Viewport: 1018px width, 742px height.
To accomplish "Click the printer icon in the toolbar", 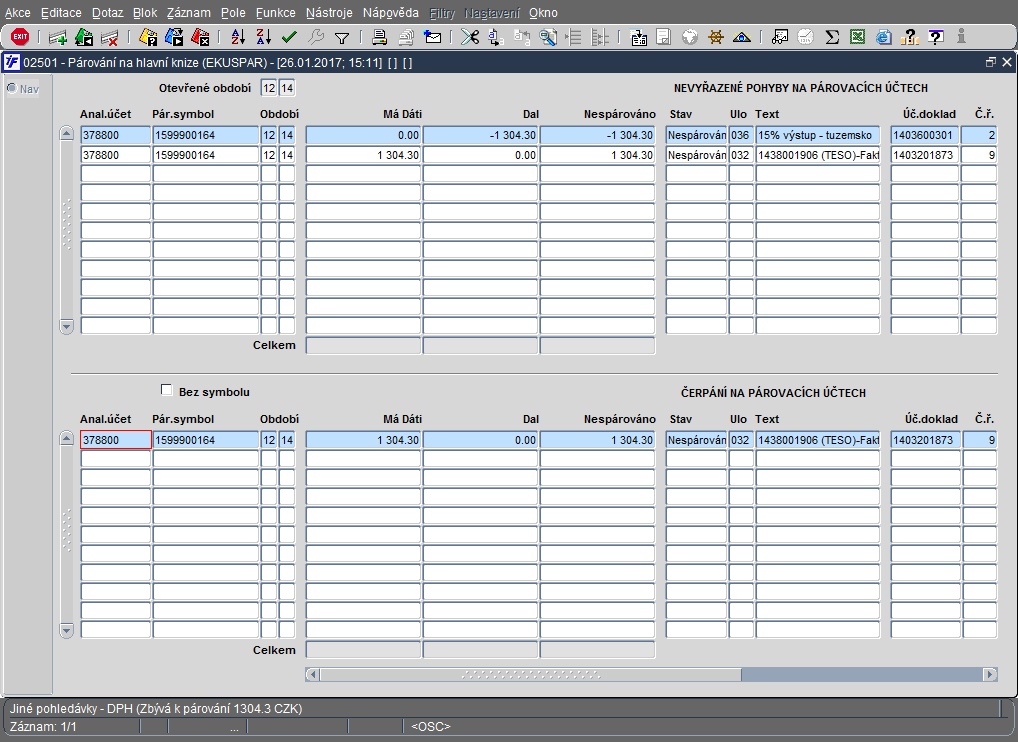I will click(x=379, y=38).
